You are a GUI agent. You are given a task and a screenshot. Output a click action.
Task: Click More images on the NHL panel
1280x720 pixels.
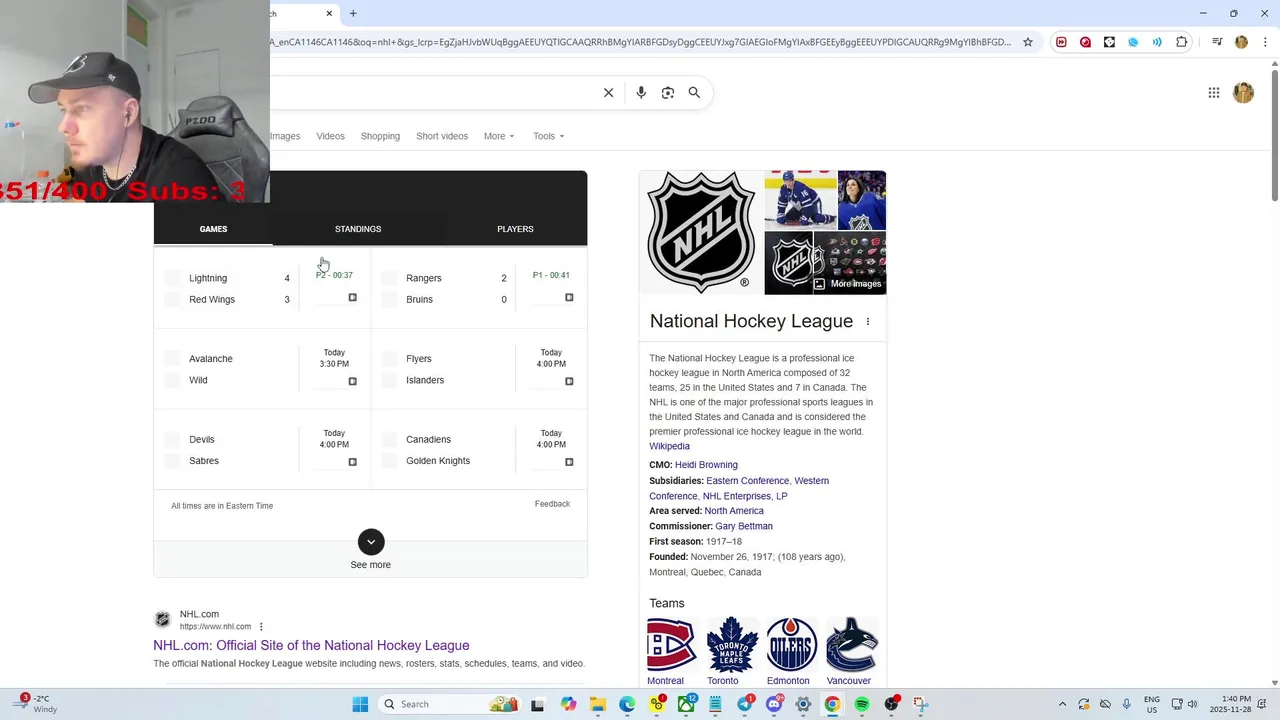(848, 283)
